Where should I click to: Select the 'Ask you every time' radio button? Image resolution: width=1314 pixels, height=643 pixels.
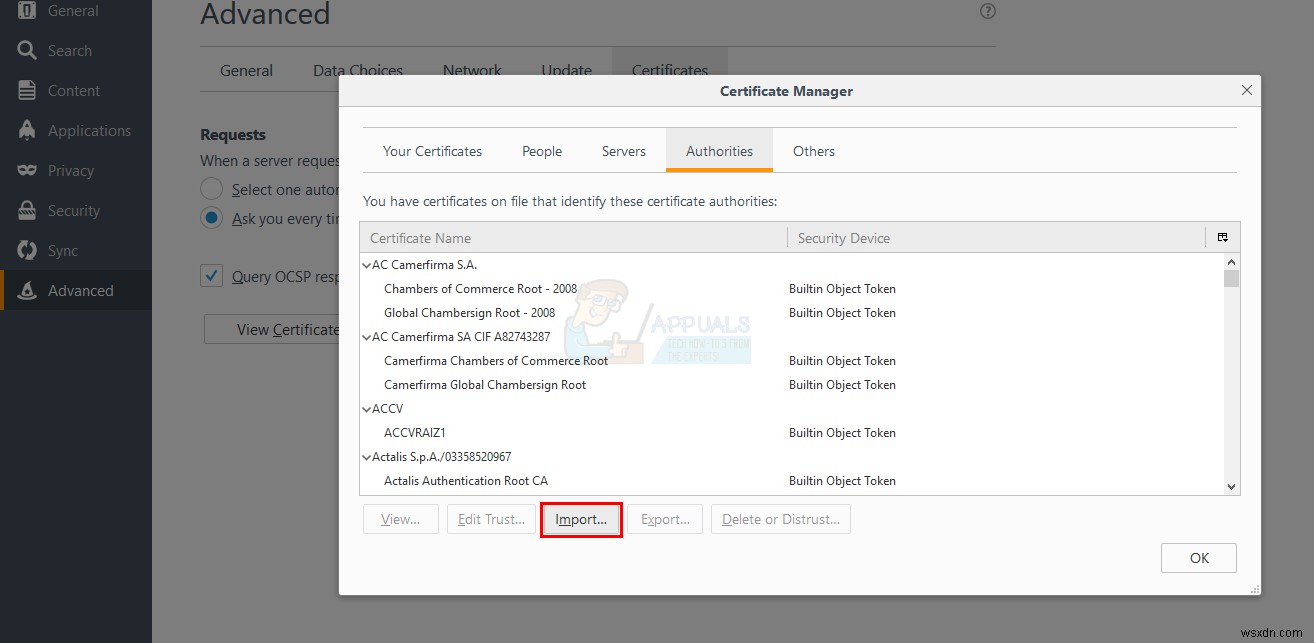tap(211, 219)
